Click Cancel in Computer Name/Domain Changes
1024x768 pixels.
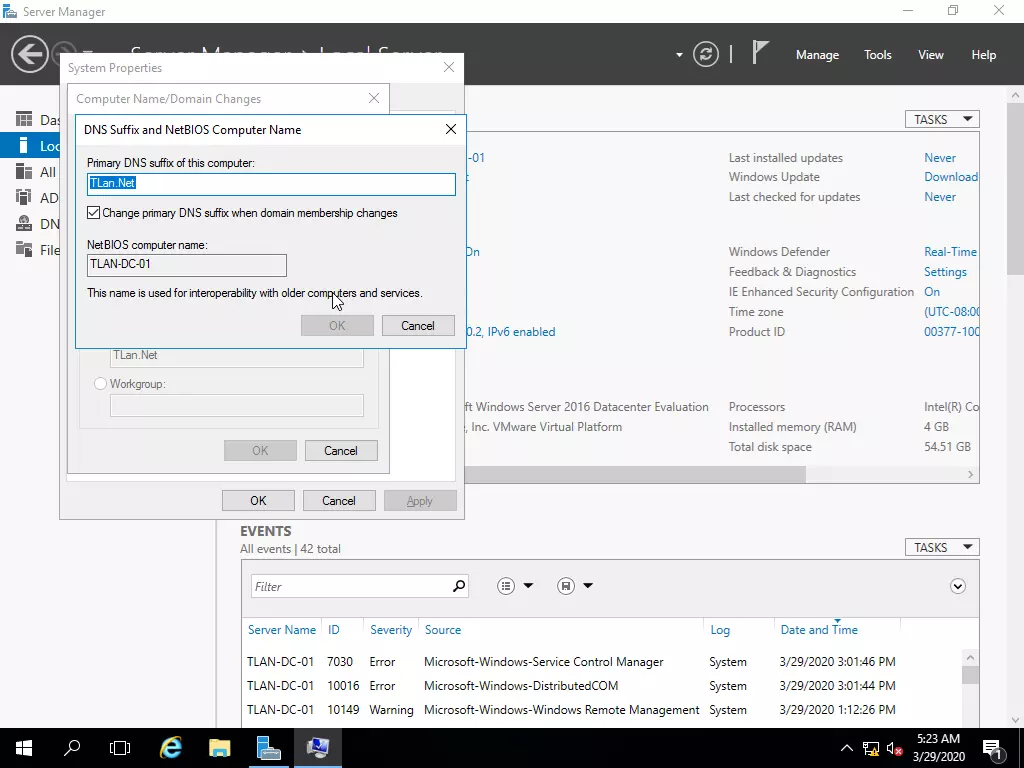pyautogui.click(x=341, y=451)
